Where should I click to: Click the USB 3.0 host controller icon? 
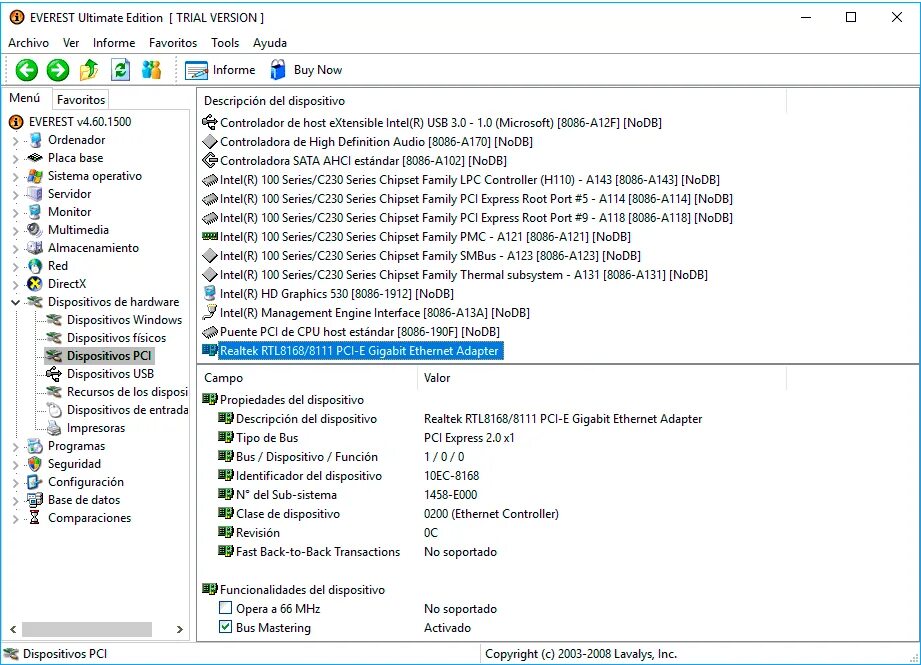tap(210, 122)
